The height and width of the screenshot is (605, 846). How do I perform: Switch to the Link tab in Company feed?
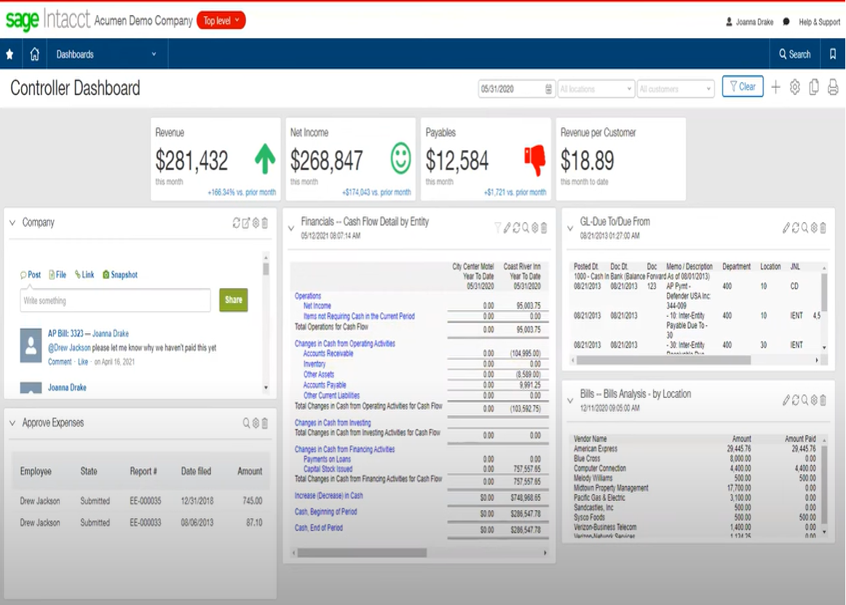pos(85,275)
